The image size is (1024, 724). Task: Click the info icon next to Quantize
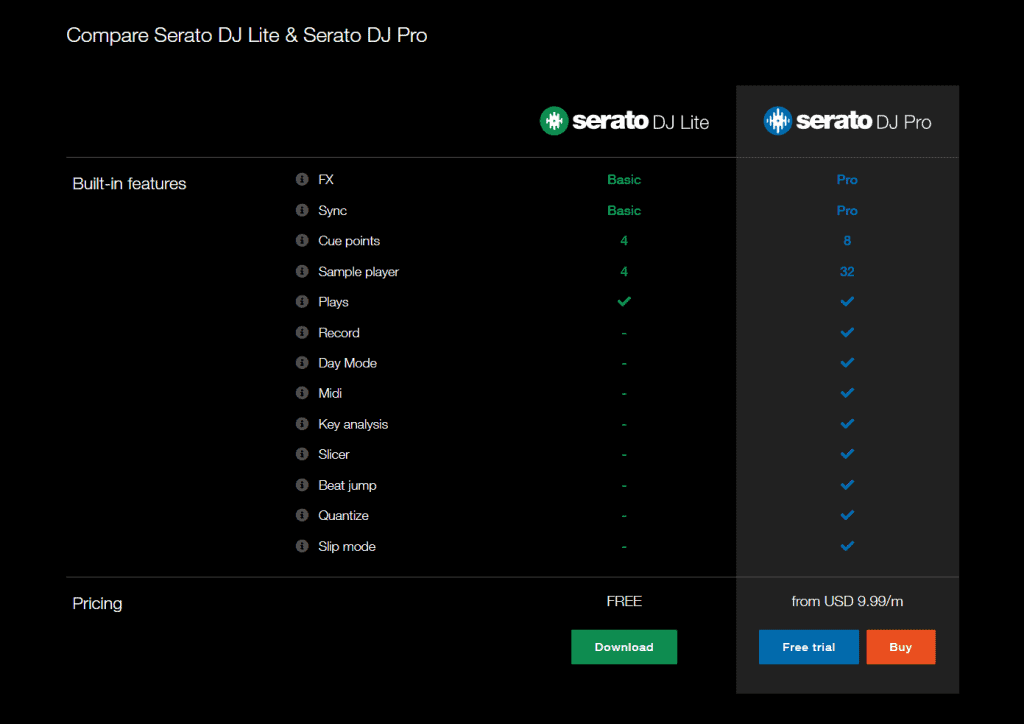point(302,515)
